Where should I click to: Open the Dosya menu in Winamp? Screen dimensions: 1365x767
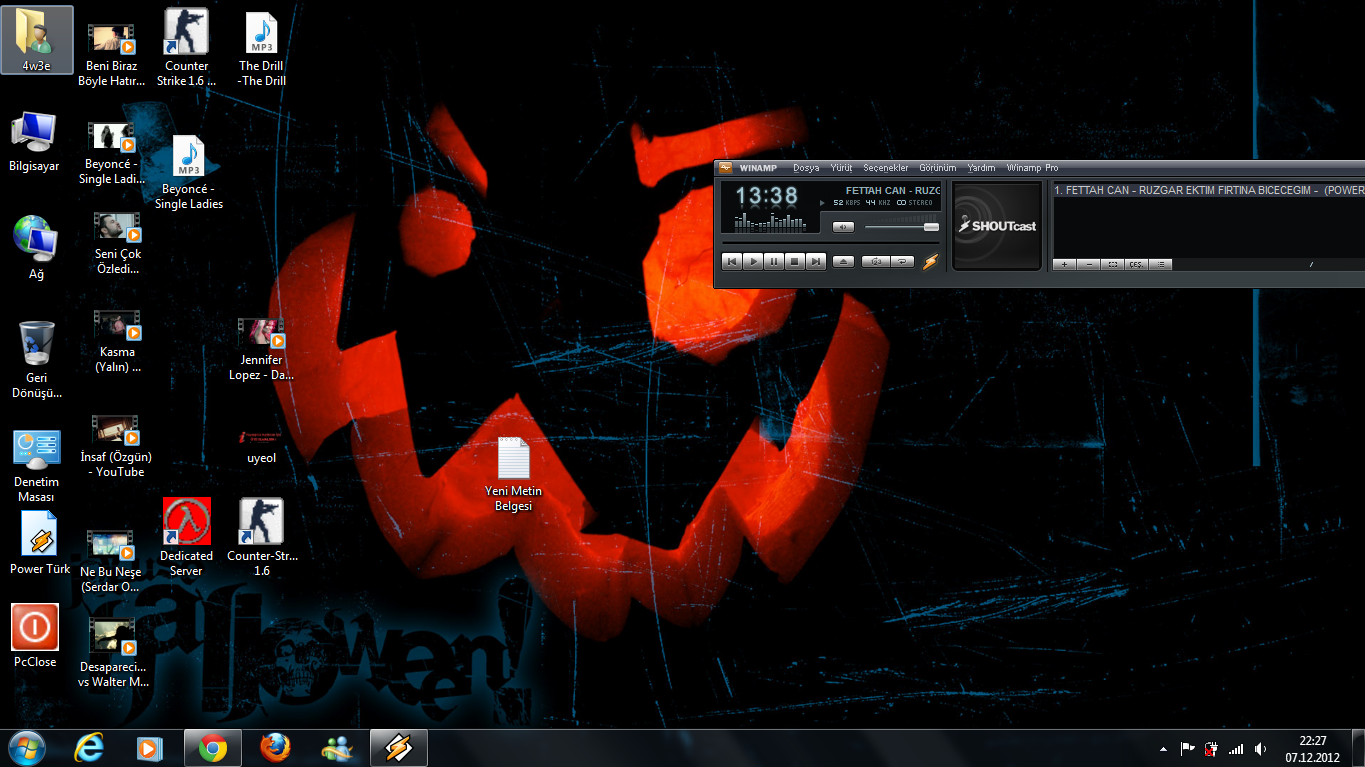point(806,168)
